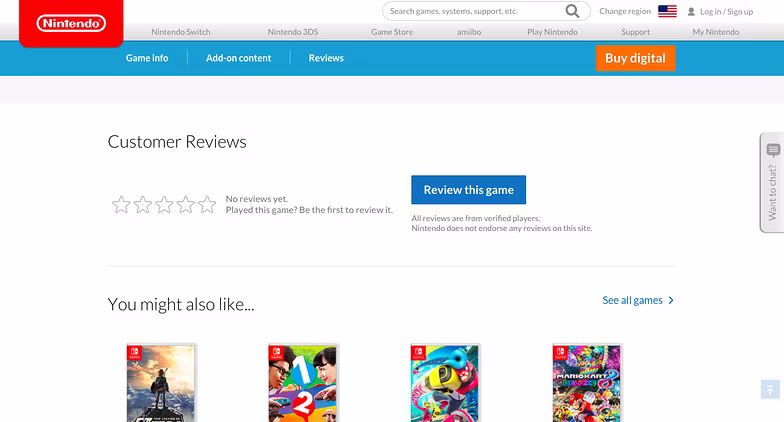
Task: Select the US flag region icon
Action: 668,11
